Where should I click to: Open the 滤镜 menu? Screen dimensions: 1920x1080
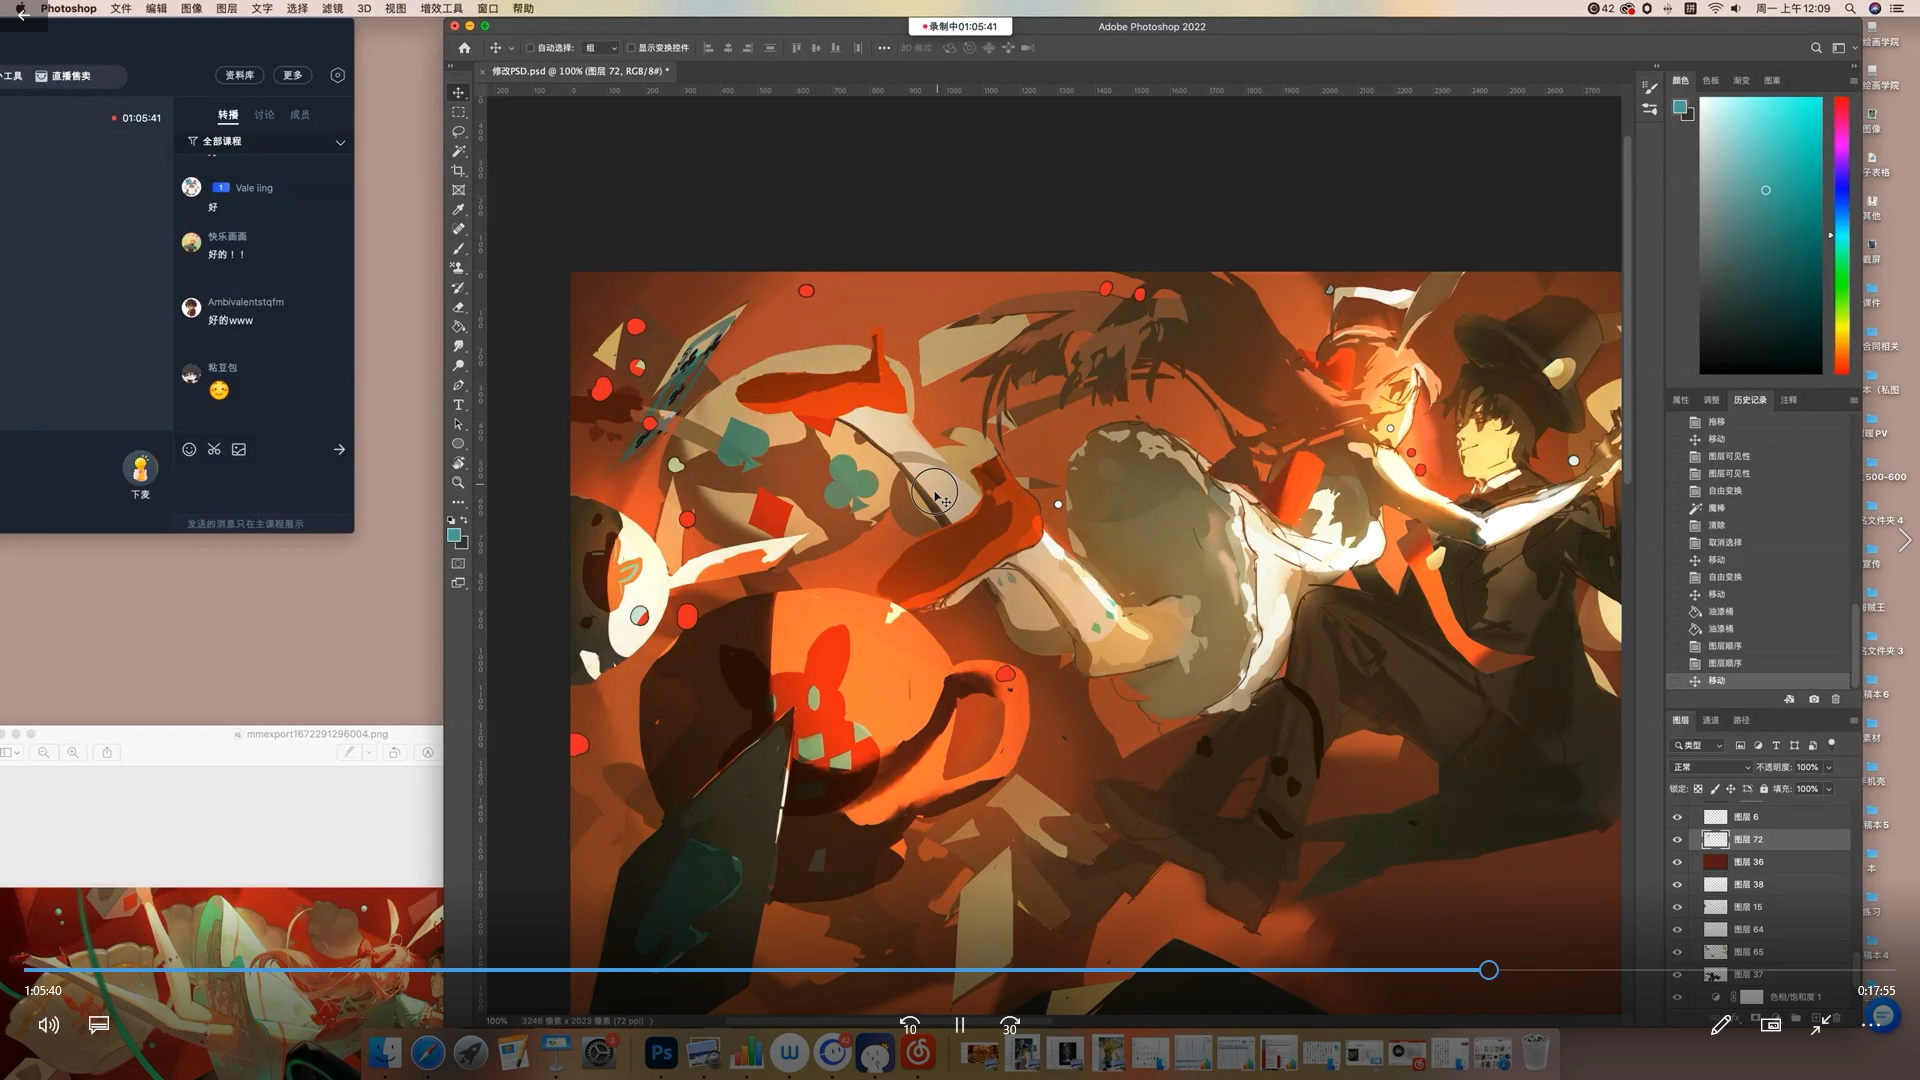coord(332,8)
